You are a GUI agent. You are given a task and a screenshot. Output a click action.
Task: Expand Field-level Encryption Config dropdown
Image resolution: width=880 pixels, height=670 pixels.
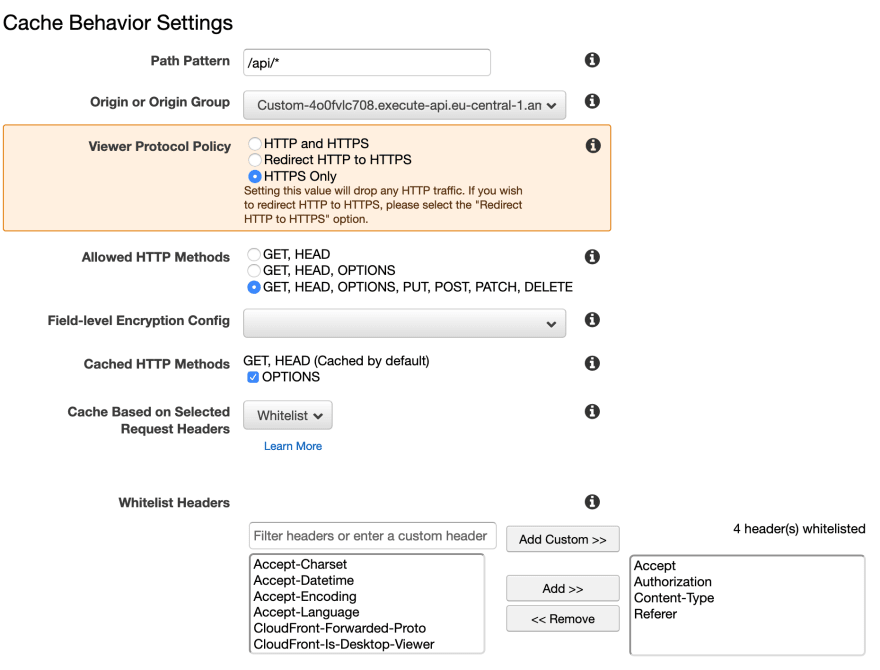pyautogui.click(x=404, y=323)
